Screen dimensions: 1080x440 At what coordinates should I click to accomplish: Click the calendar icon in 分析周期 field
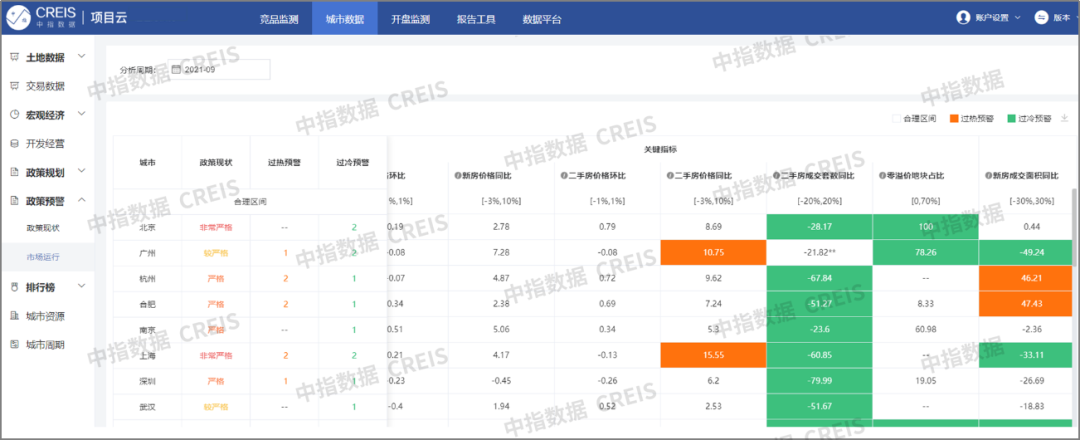[176, 70]
